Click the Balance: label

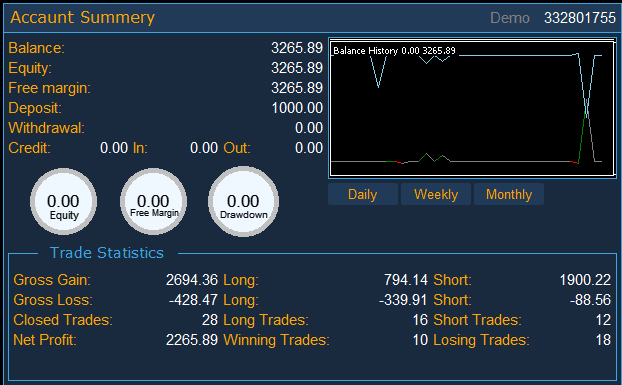point(36,48)
